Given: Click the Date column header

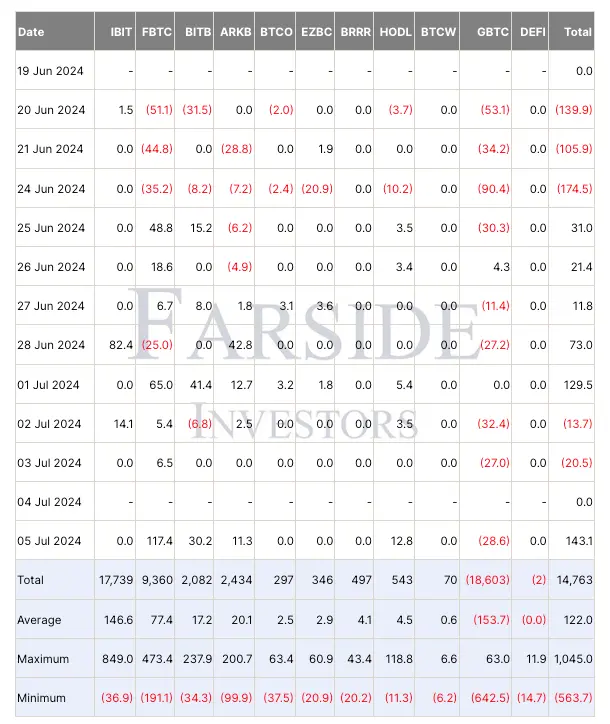Looking at the screenshot, I should [x=32, y=32].
